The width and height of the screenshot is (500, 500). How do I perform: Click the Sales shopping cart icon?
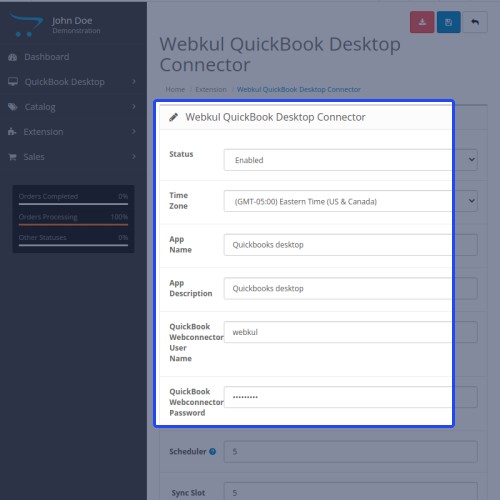[x=12, y=157]
